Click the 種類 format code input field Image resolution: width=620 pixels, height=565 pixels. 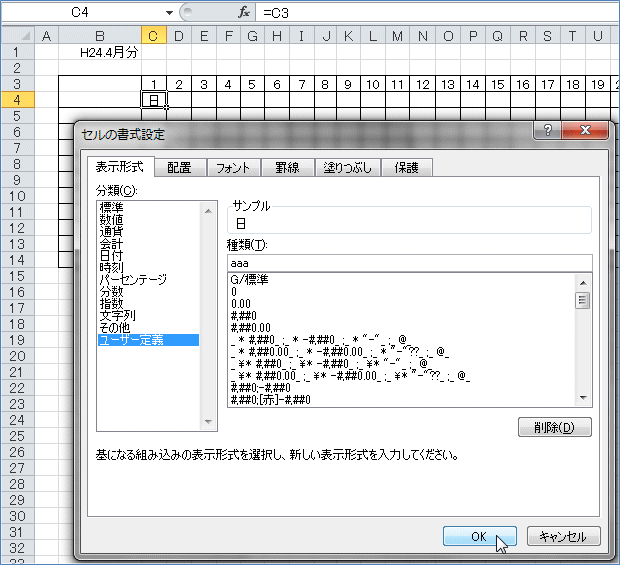[x=409, y=262]
